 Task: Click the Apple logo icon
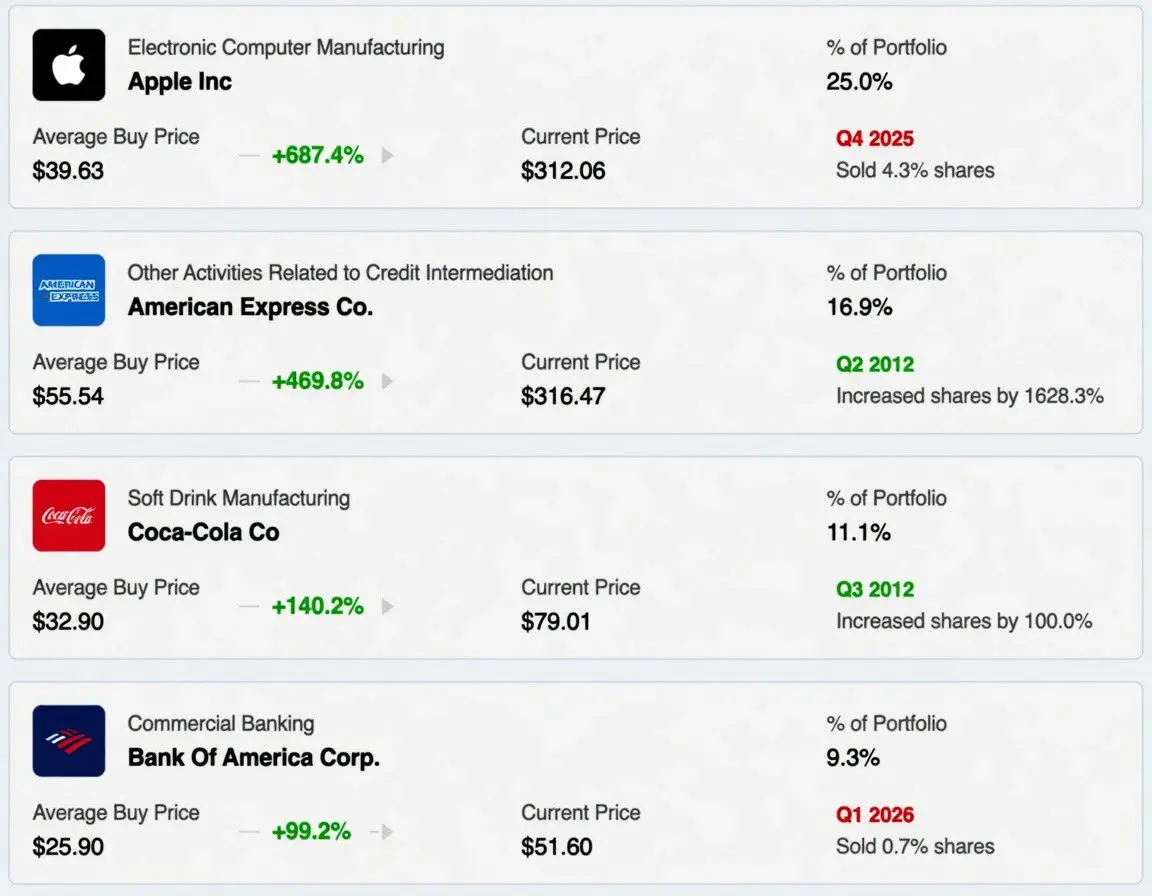pos(68,65)
